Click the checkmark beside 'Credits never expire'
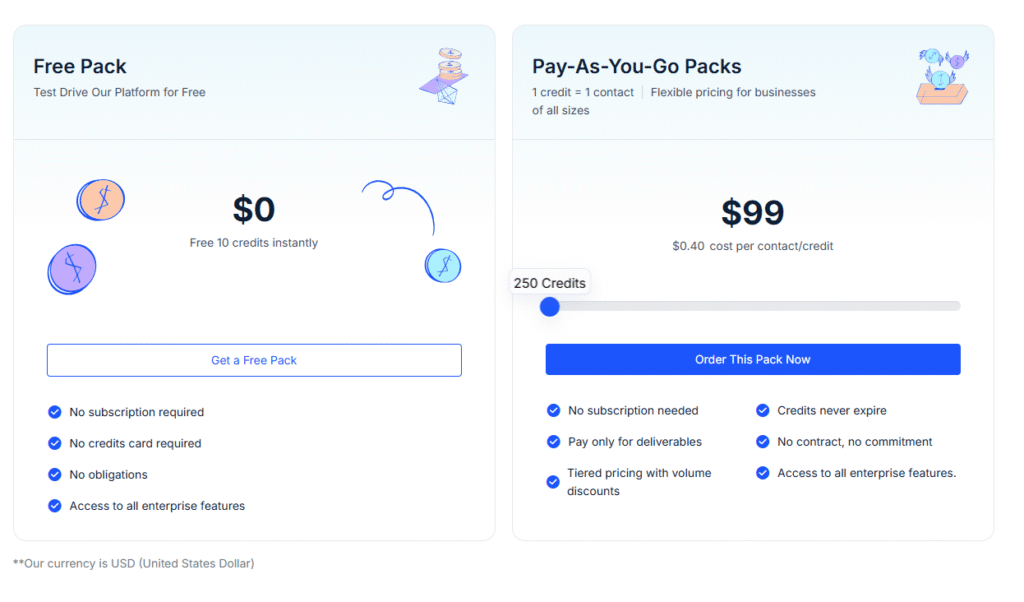 [763, 410]
